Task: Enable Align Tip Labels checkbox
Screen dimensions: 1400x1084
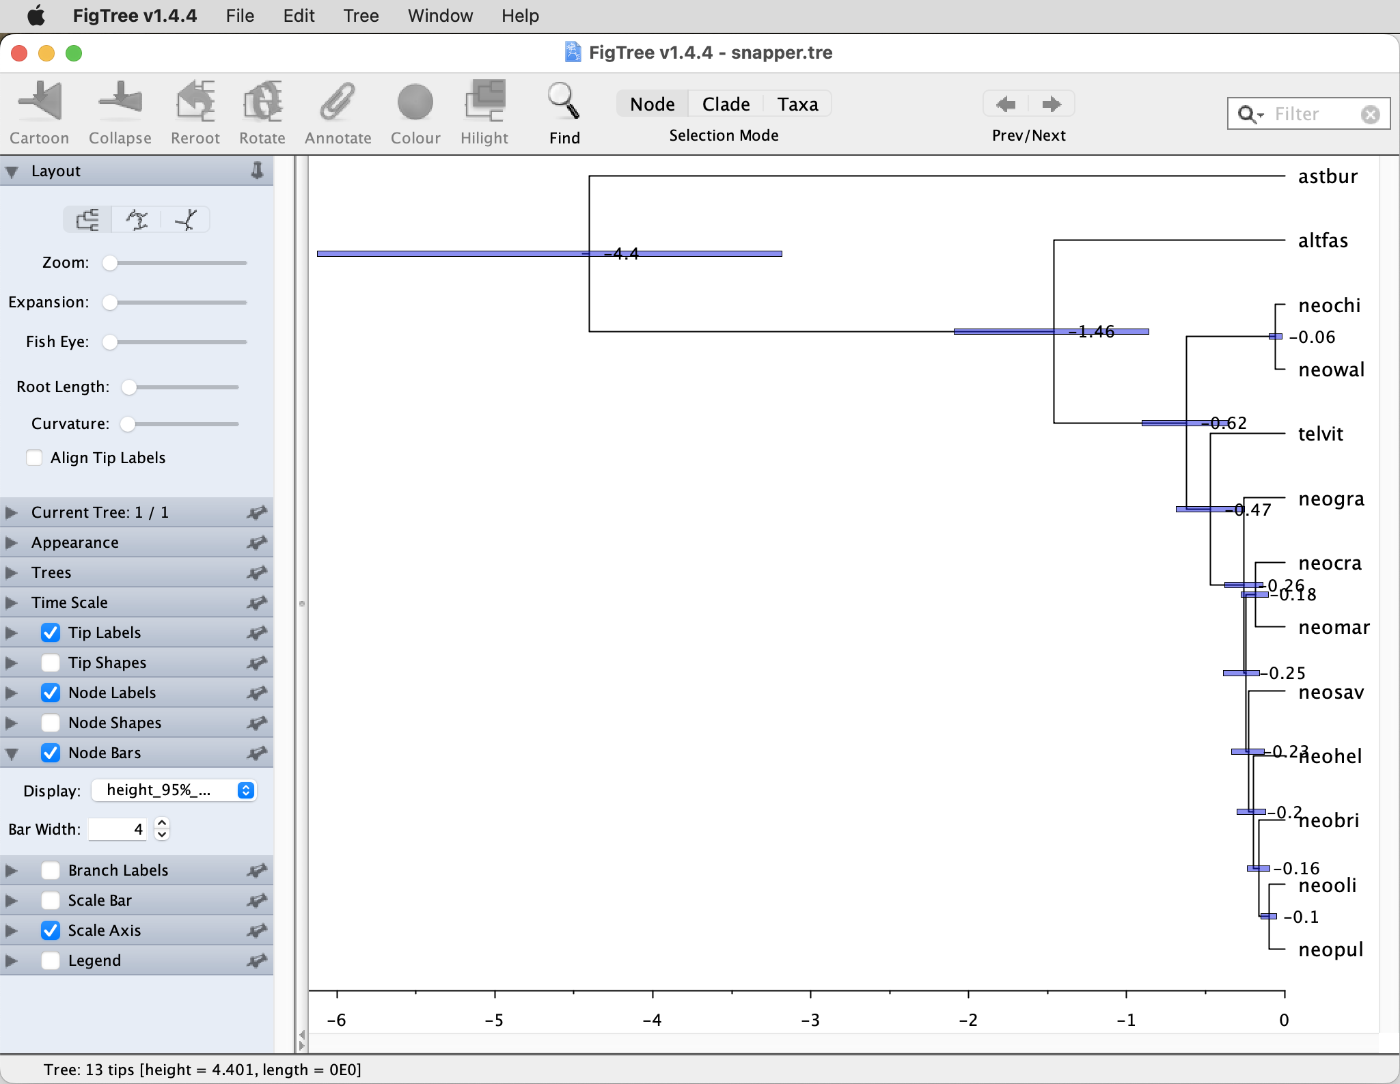Action: [x=34, y=458]
